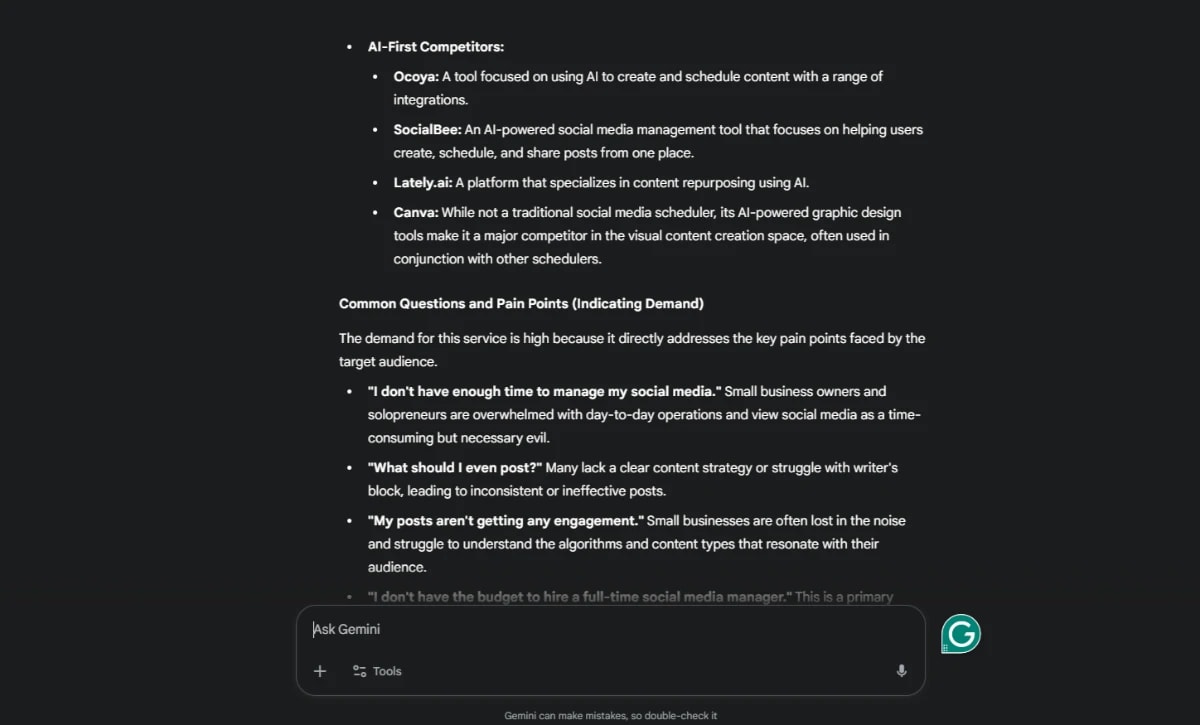The width and height of the screenshot is (1200, 725).
Task: Click the bold 'Canva' text
Action: [x=413, y=212]
